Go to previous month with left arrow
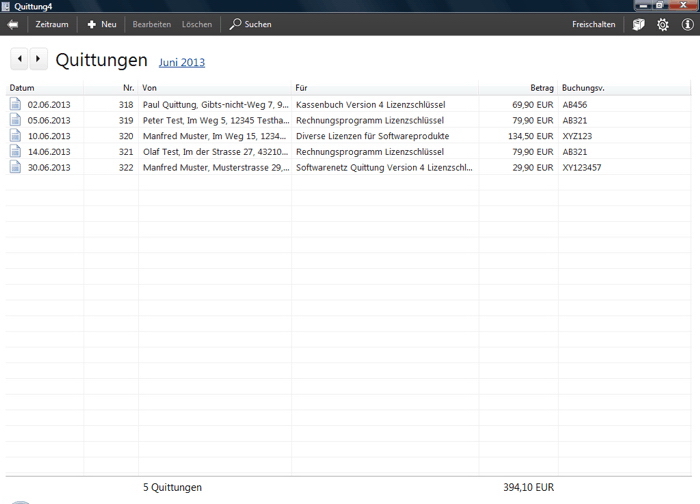 click(19, 60)
